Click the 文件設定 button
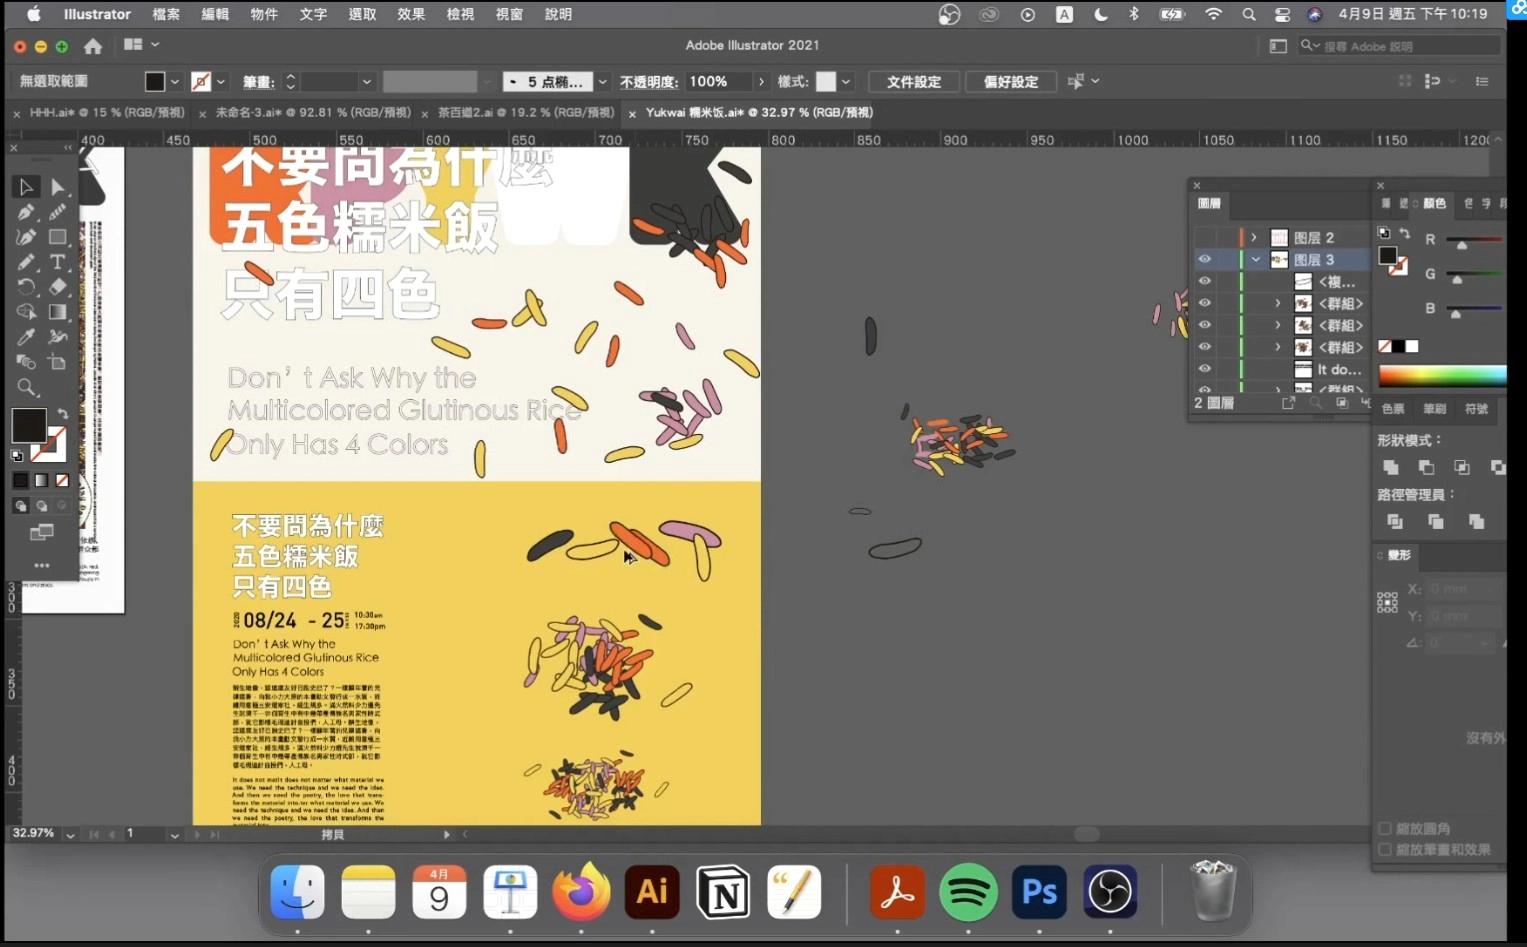The width and height of the screenshot is (1527, 947). (x=912, y=81)
